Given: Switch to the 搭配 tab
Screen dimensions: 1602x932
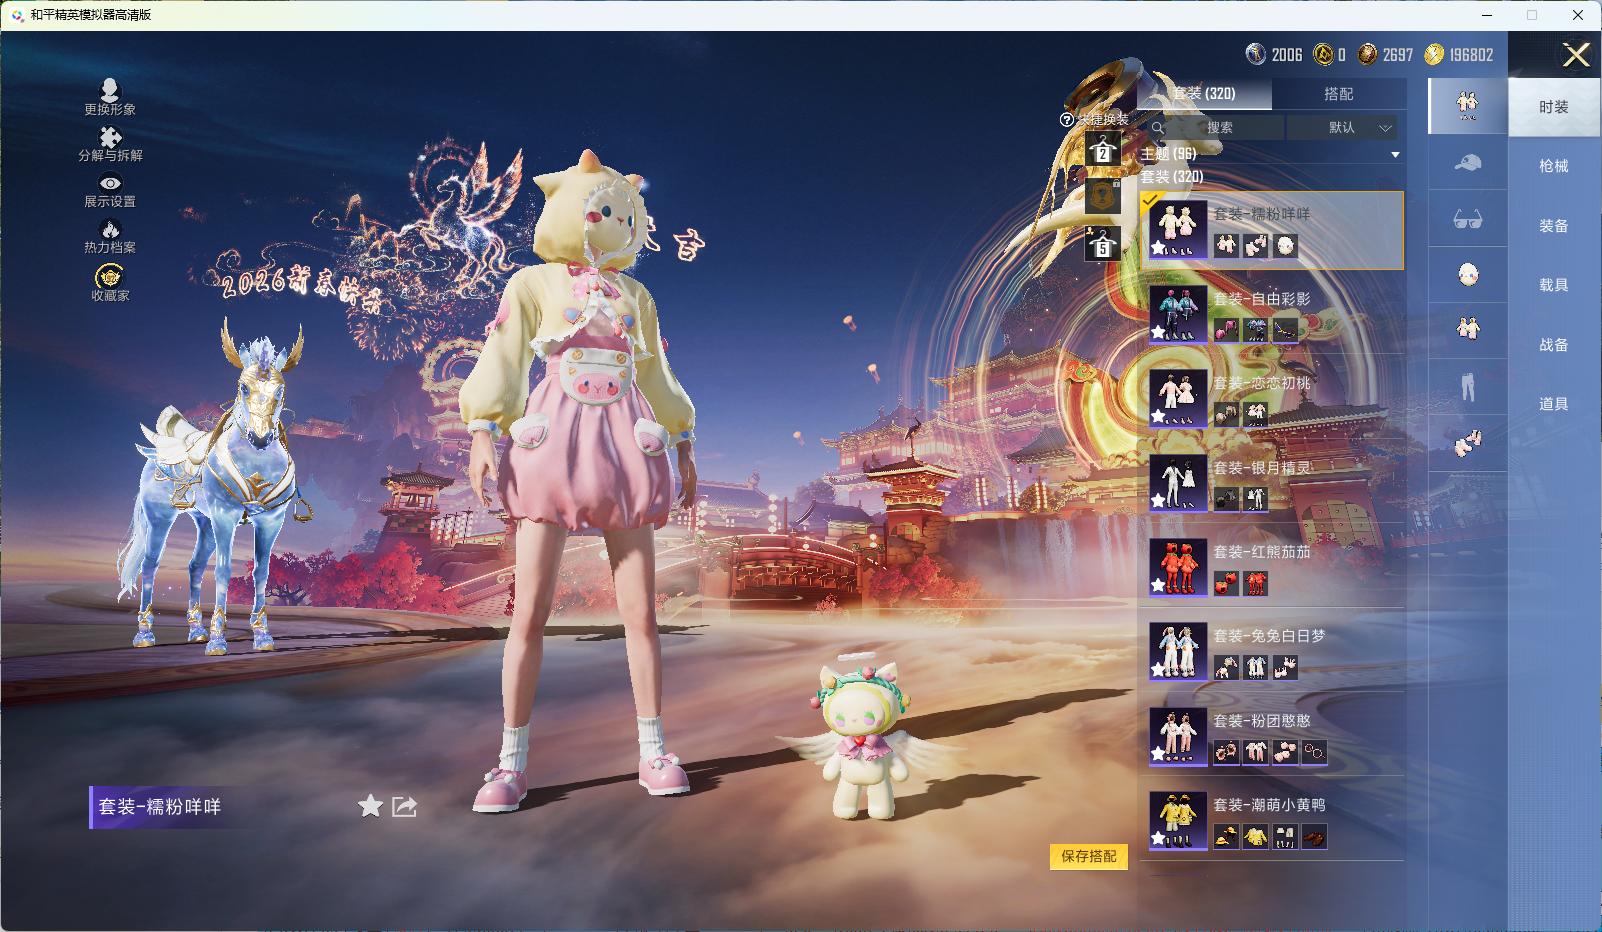Looking at the screenshot, I should pyautogui.click(x=1338, y=94).
